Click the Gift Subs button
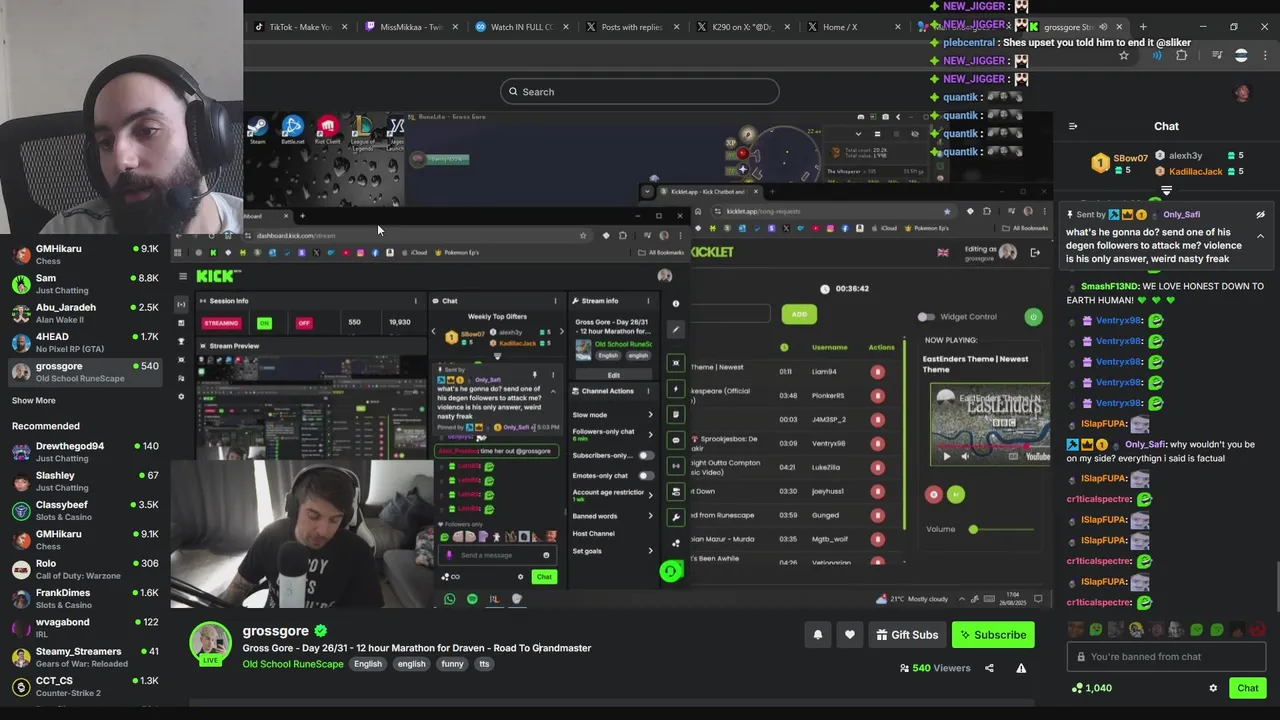 point(908,635)
